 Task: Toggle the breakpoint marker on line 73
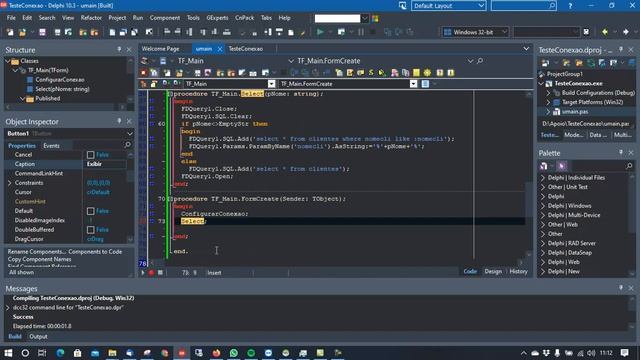pyautogui.click(x=143, y=221)
